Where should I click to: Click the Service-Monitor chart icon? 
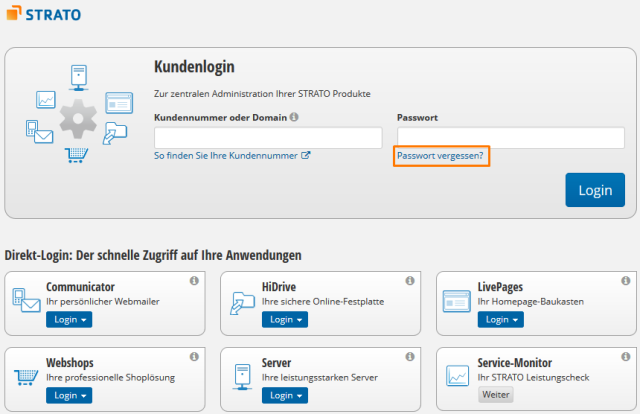(457, 376)
